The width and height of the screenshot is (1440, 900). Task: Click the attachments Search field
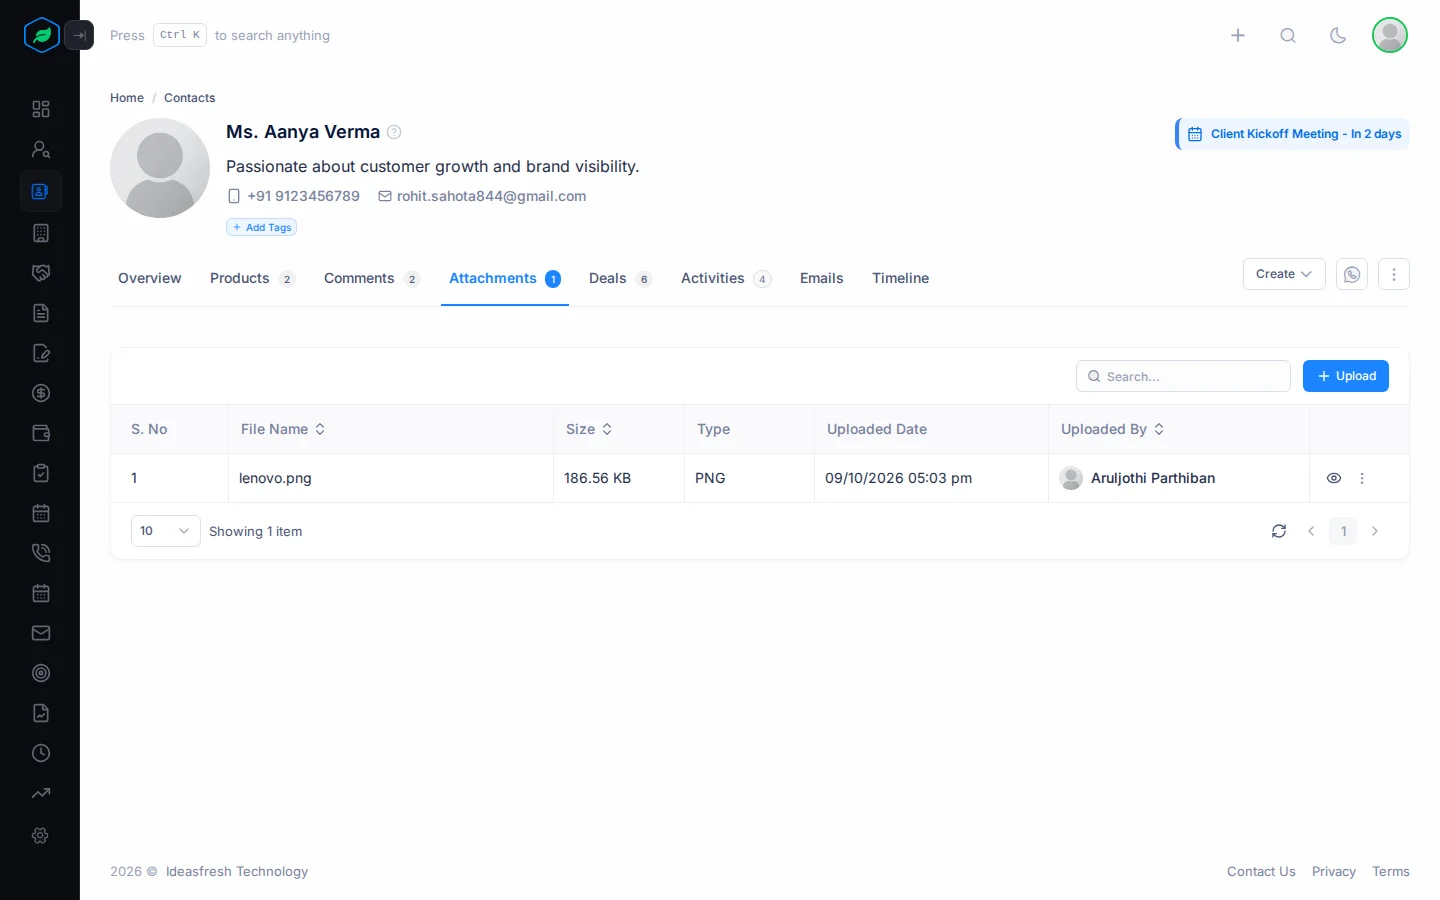coord(1183,376)
